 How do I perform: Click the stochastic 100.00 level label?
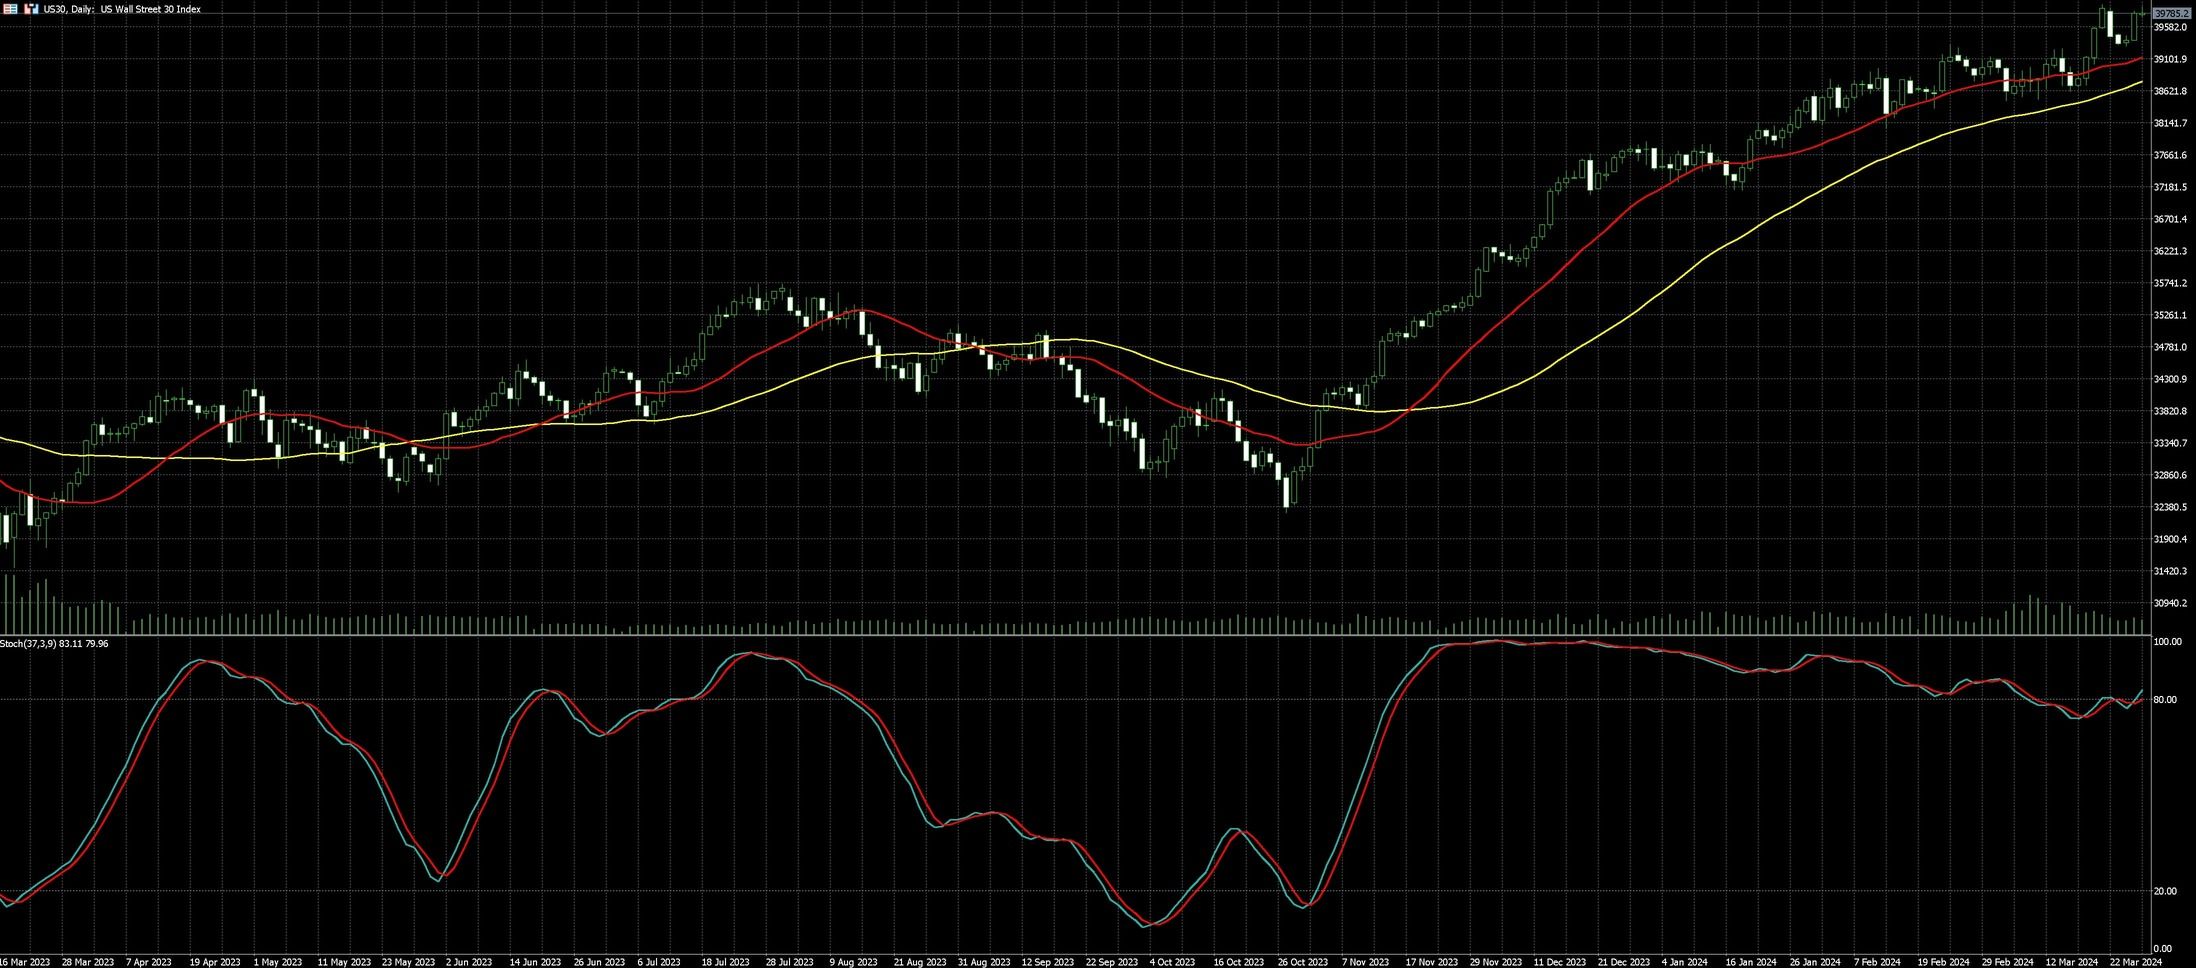2166,642
